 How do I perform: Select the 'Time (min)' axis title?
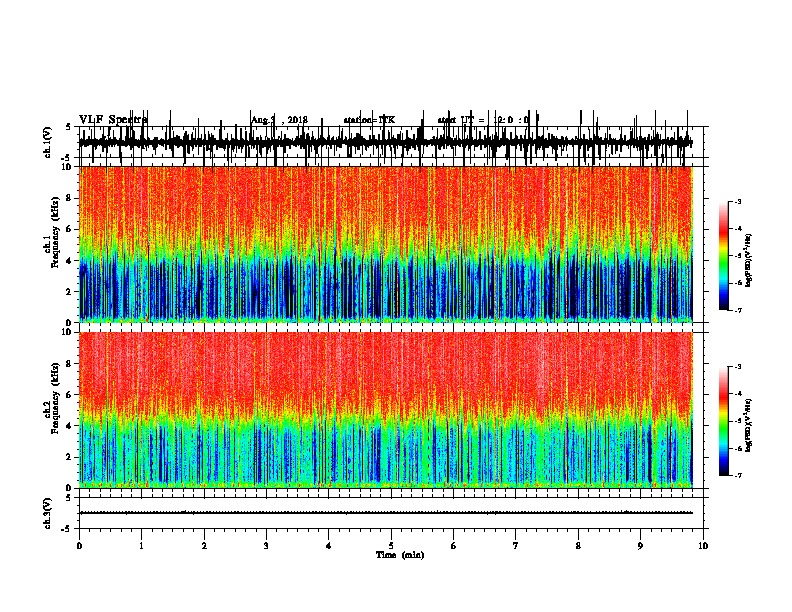click(x=400, y=555)
